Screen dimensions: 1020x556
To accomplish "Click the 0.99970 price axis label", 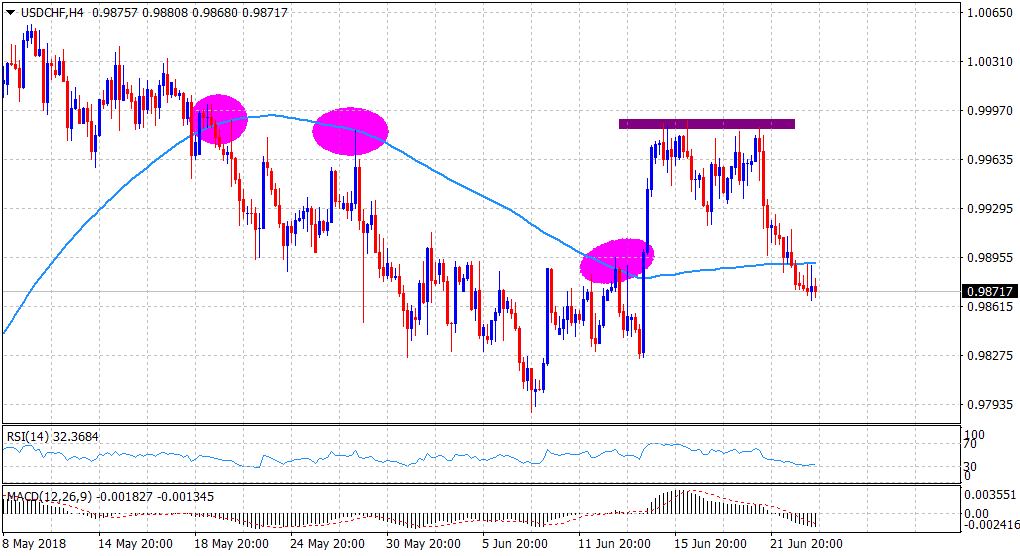I will 988,111.
